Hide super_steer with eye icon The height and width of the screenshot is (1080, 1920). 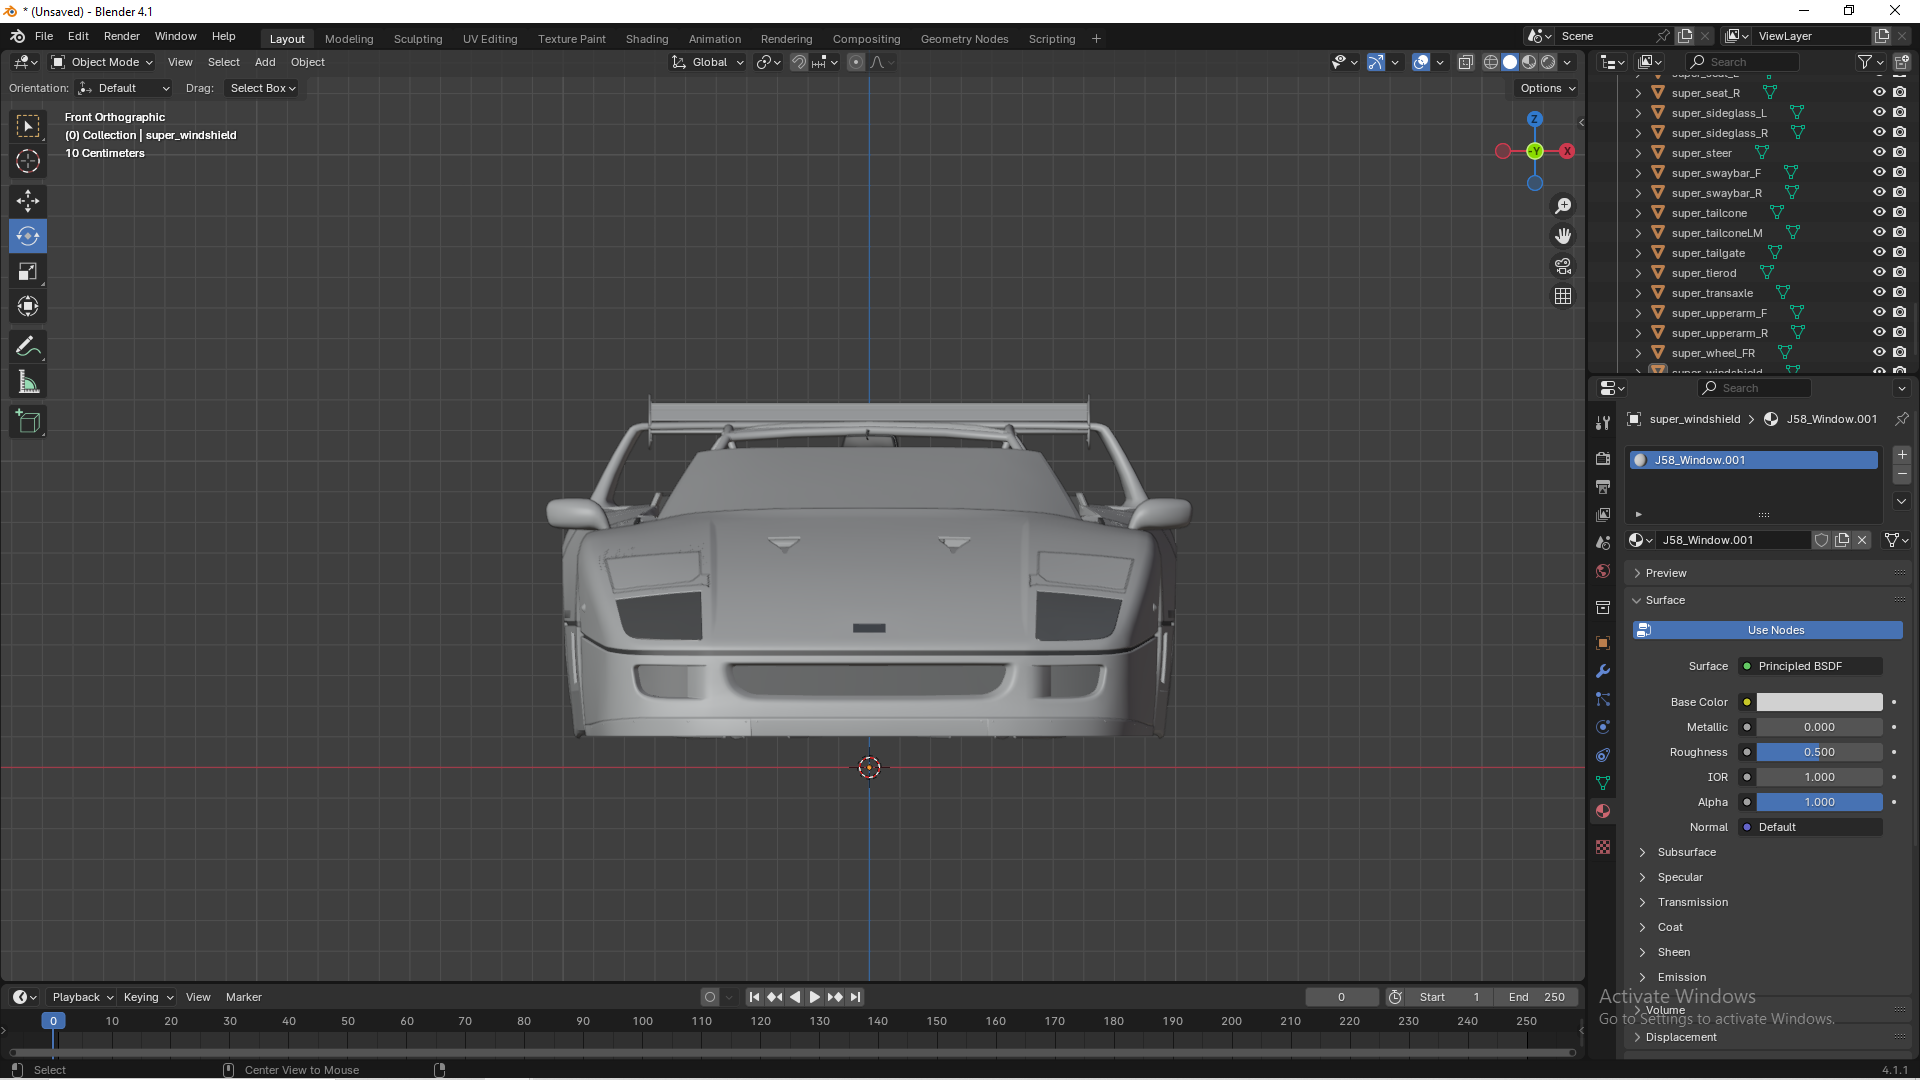[x=1879, y=152]
